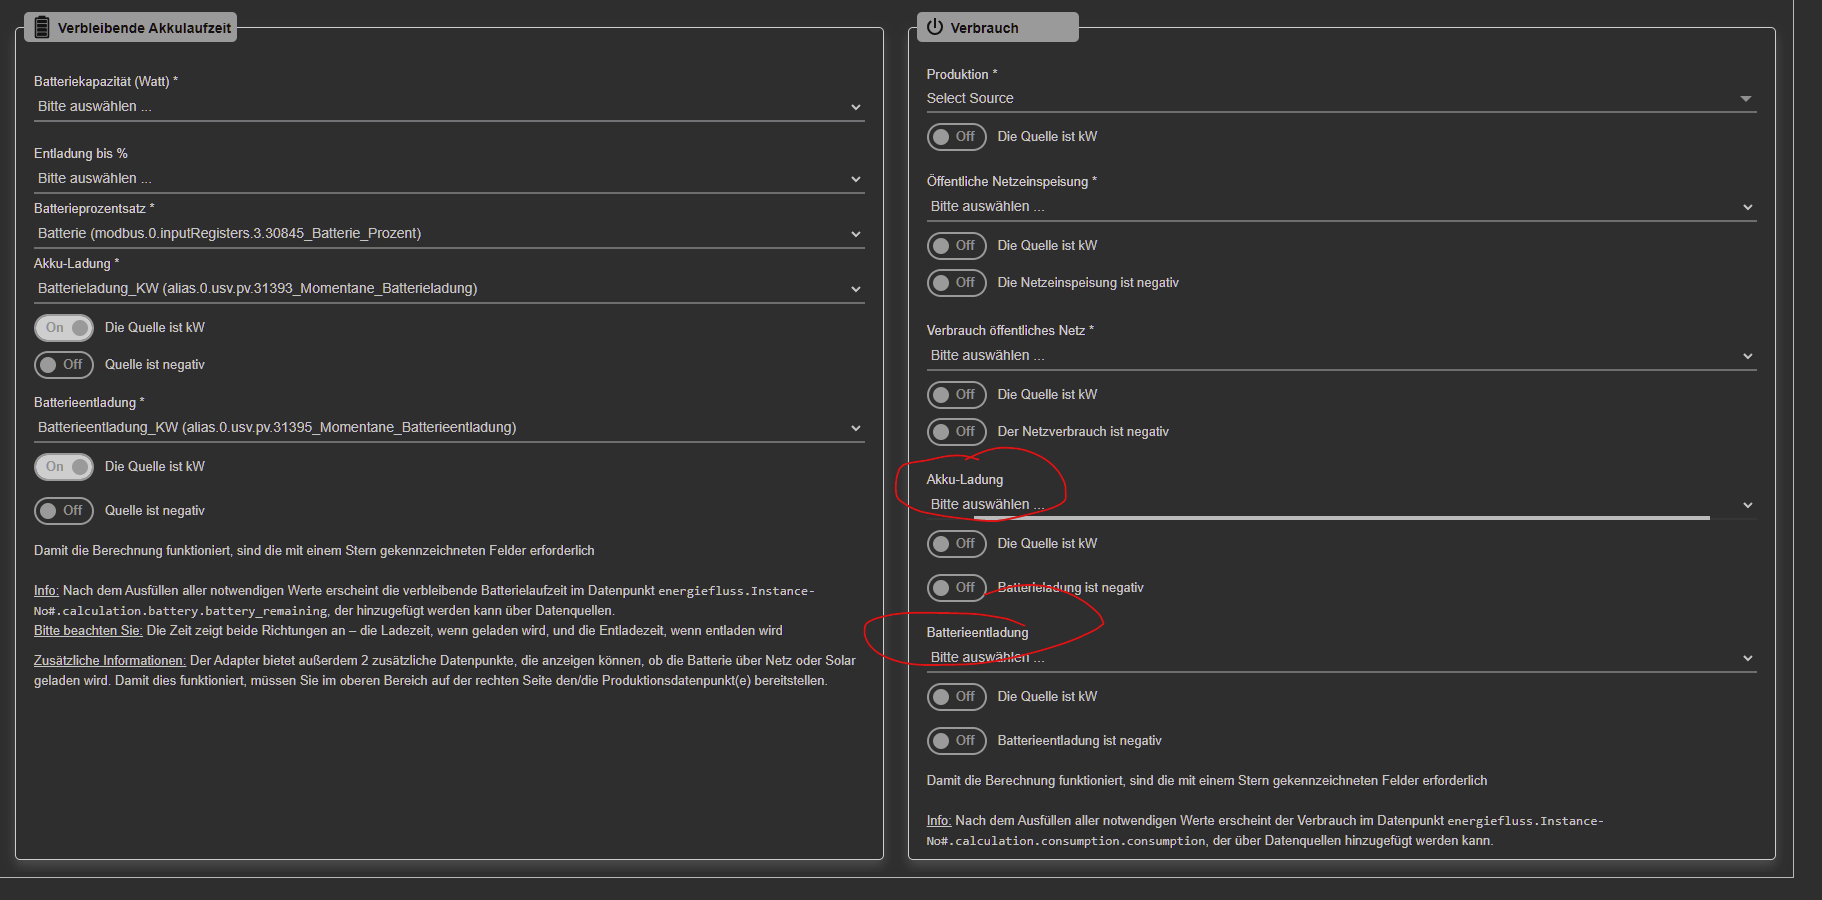
Task: Click the power icon in Verbrauch header
Action: (x=935, y=27)
